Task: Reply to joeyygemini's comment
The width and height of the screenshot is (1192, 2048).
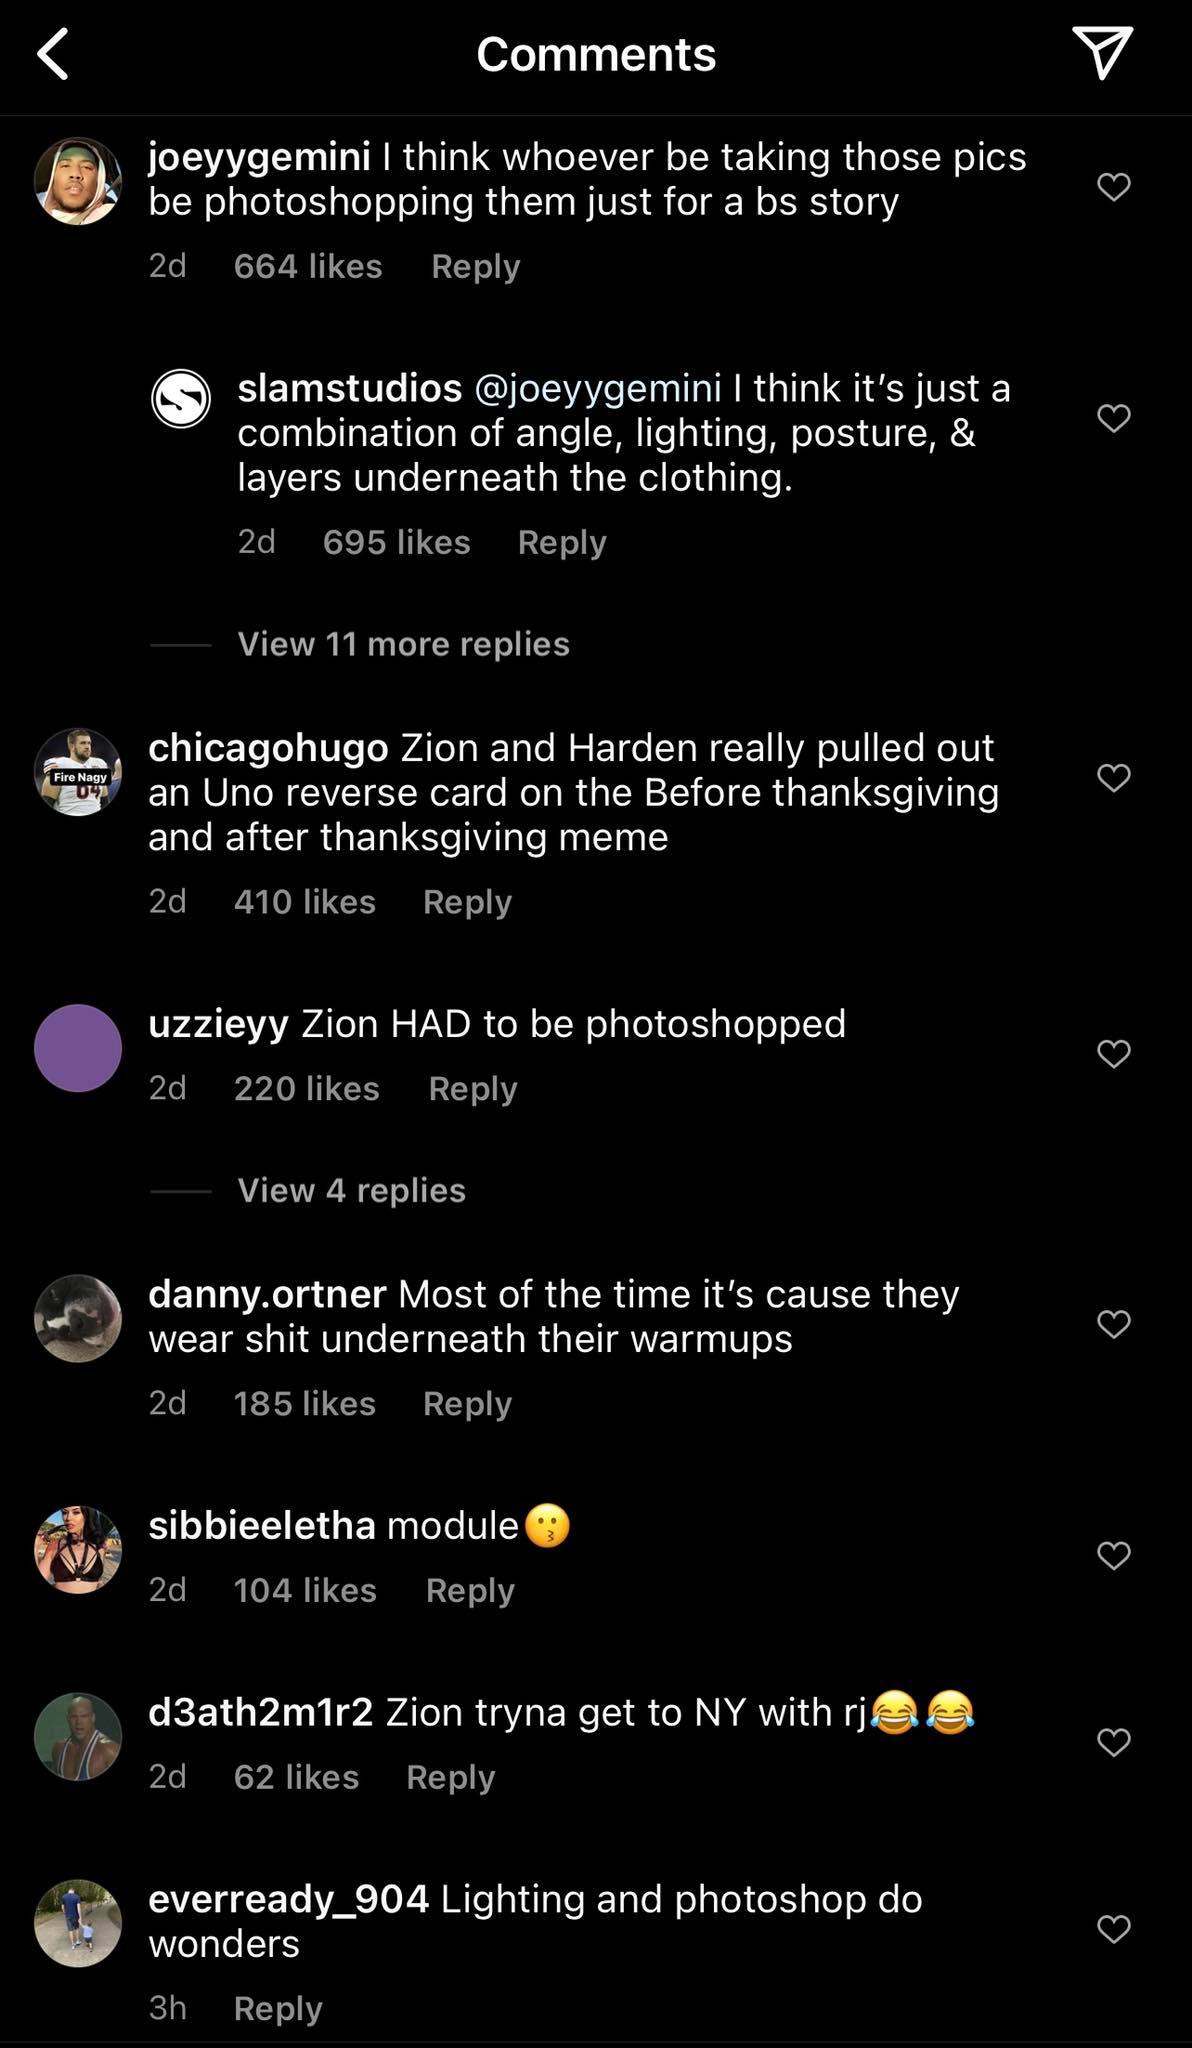Action: point(475,267)
